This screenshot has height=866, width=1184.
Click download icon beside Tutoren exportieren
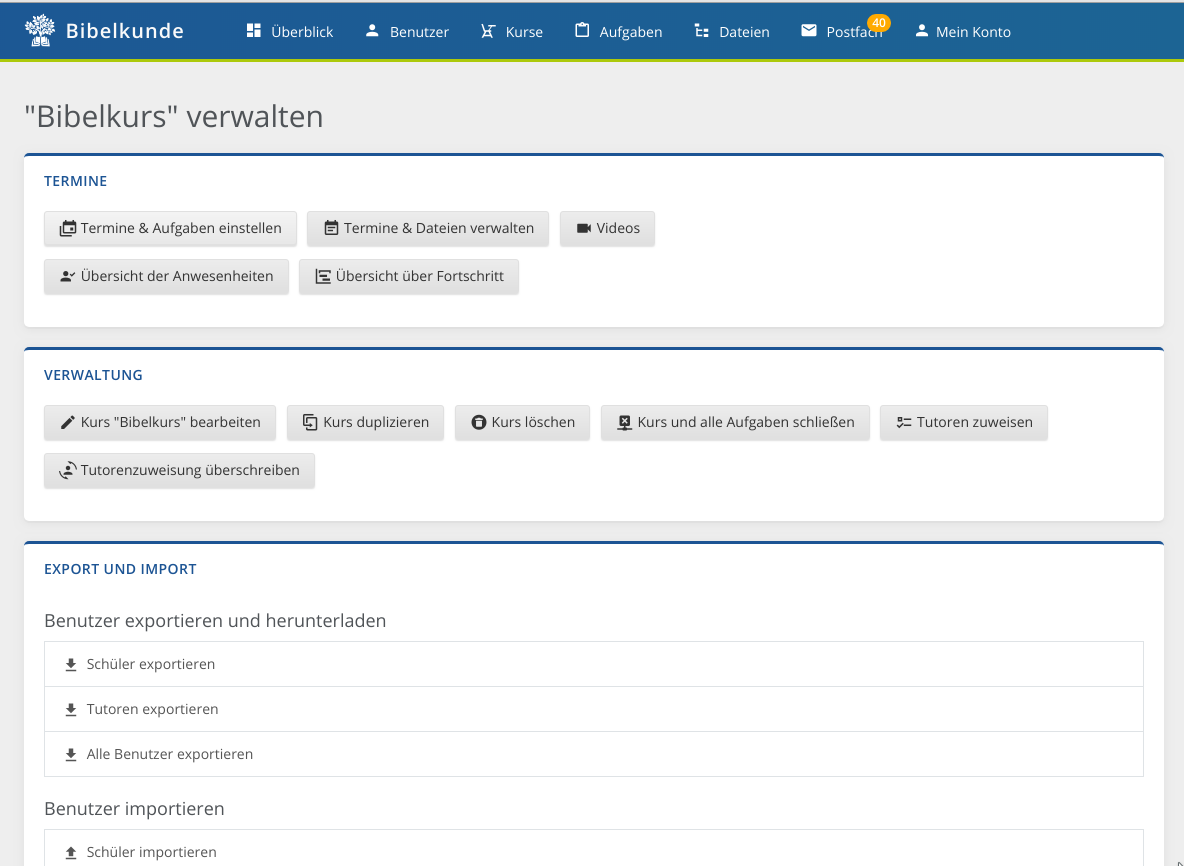(71, 710)
